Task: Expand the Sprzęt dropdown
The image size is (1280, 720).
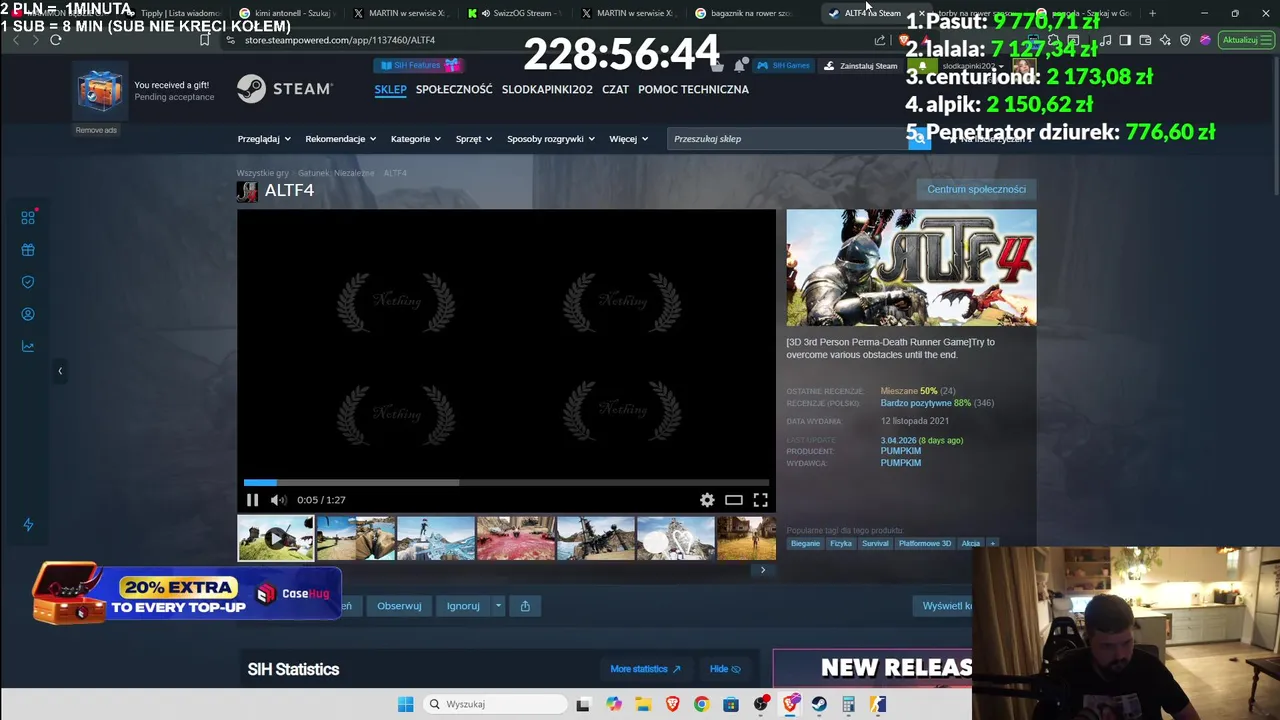Action: coord(474,139)
